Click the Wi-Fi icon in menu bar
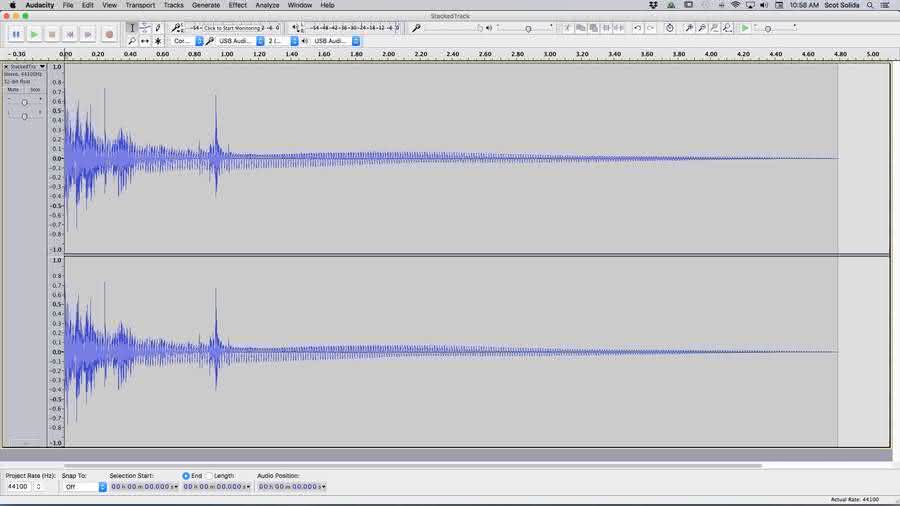Image resolution: width=900 pixels, height=506 pixels. (735, 5)
